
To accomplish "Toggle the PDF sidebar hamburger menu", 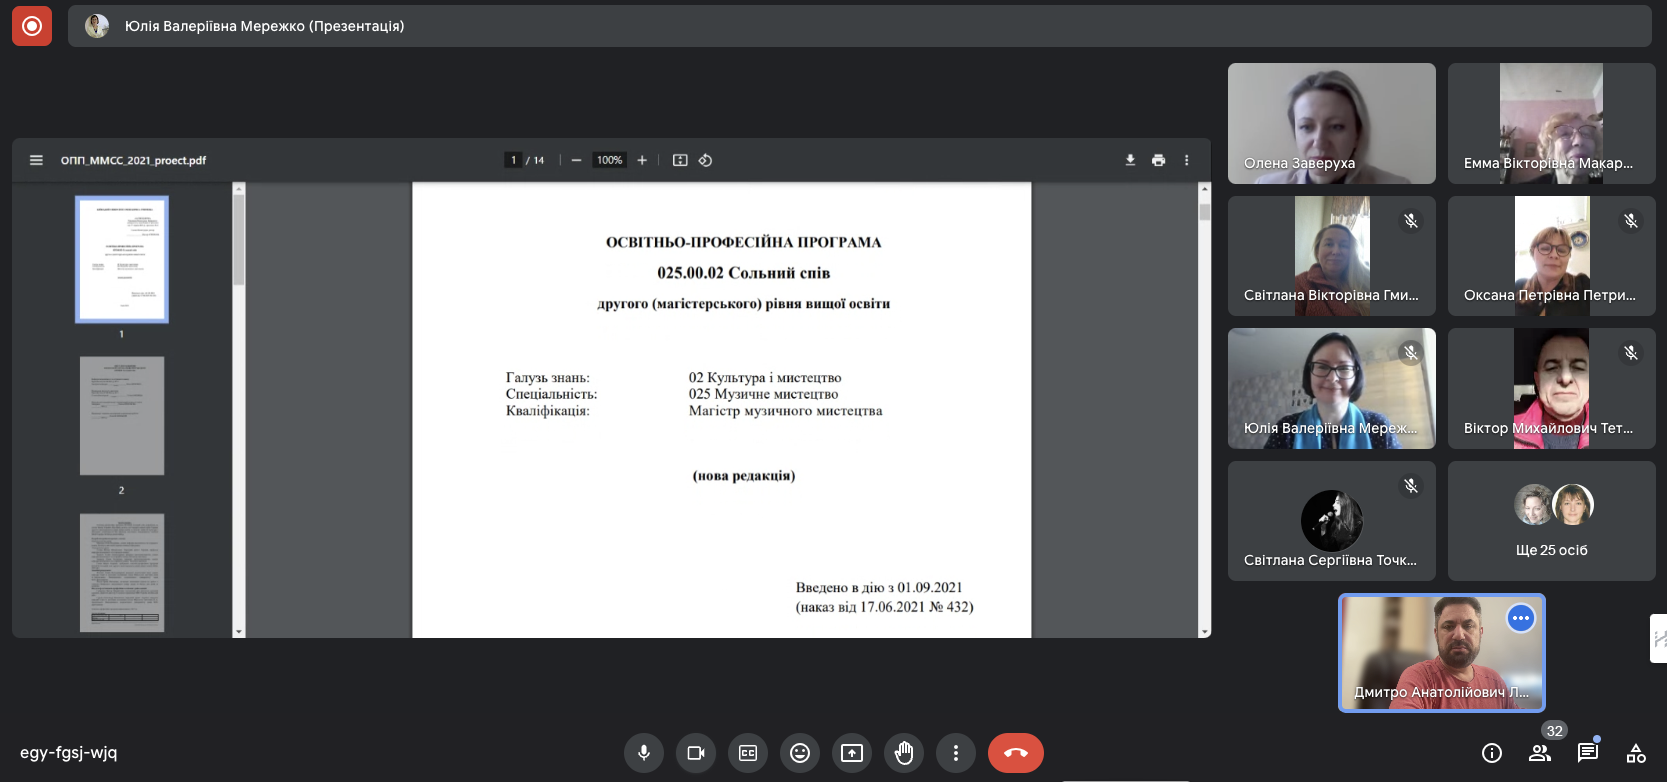I will pyautogui.click(x=36, y=160).
